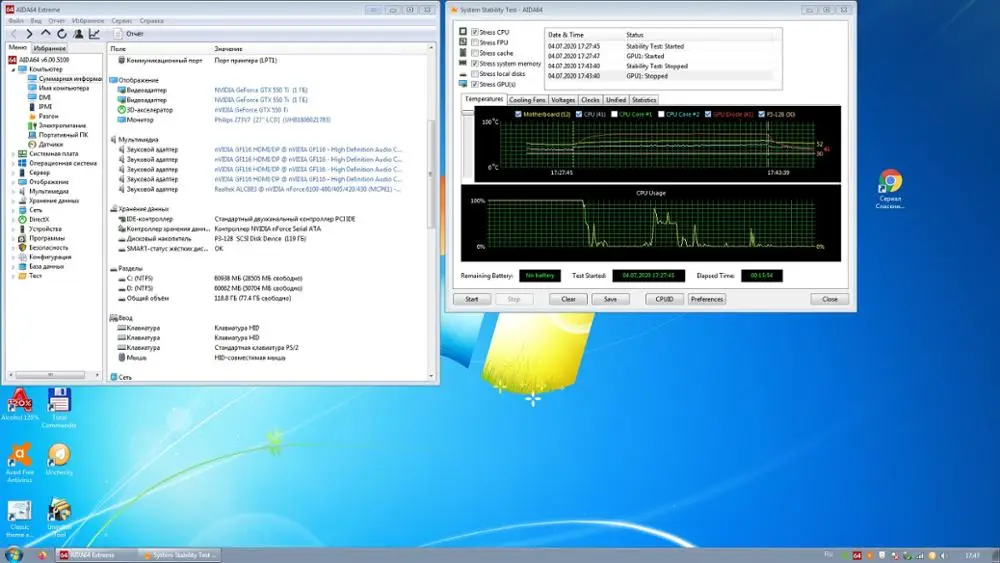The height and width of the screenshot is (563, 1000).
Task: Expand the Программы node
Action: pos(13,238)
